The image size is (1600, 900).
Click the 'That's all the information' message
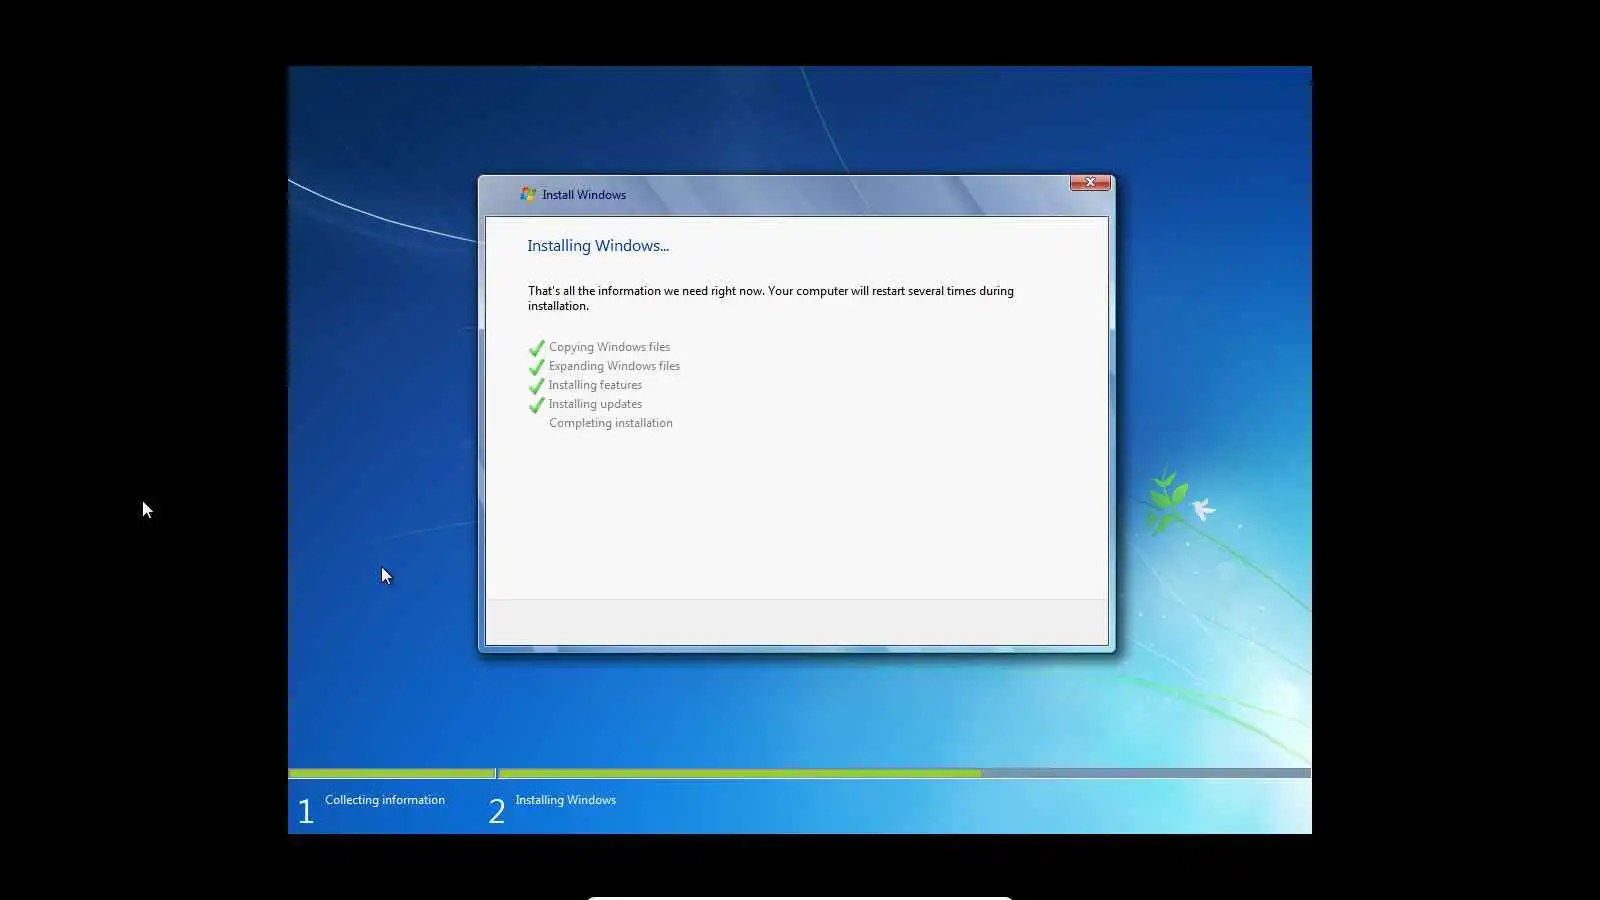(771, 298)
